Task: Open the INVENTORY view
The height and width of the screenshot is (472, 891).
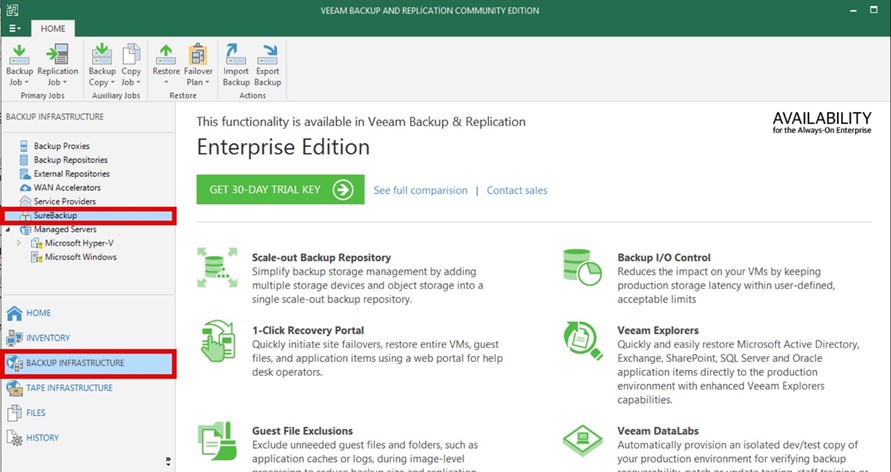Action: coord(48,338)
